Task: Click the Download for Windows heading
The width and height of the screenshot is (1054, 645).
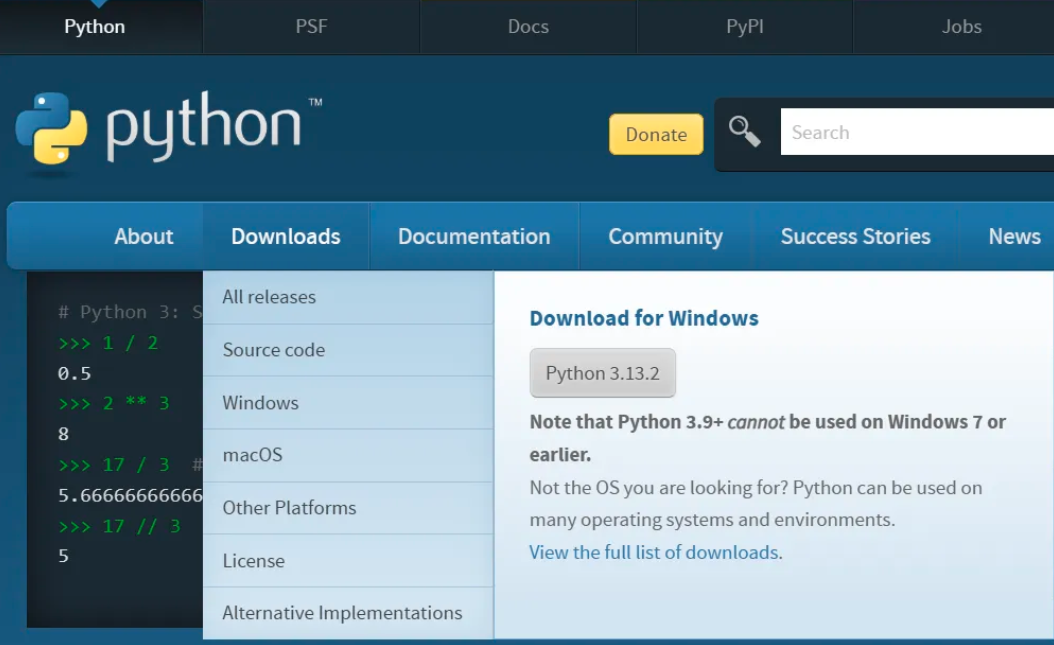Action: [644, 318]
